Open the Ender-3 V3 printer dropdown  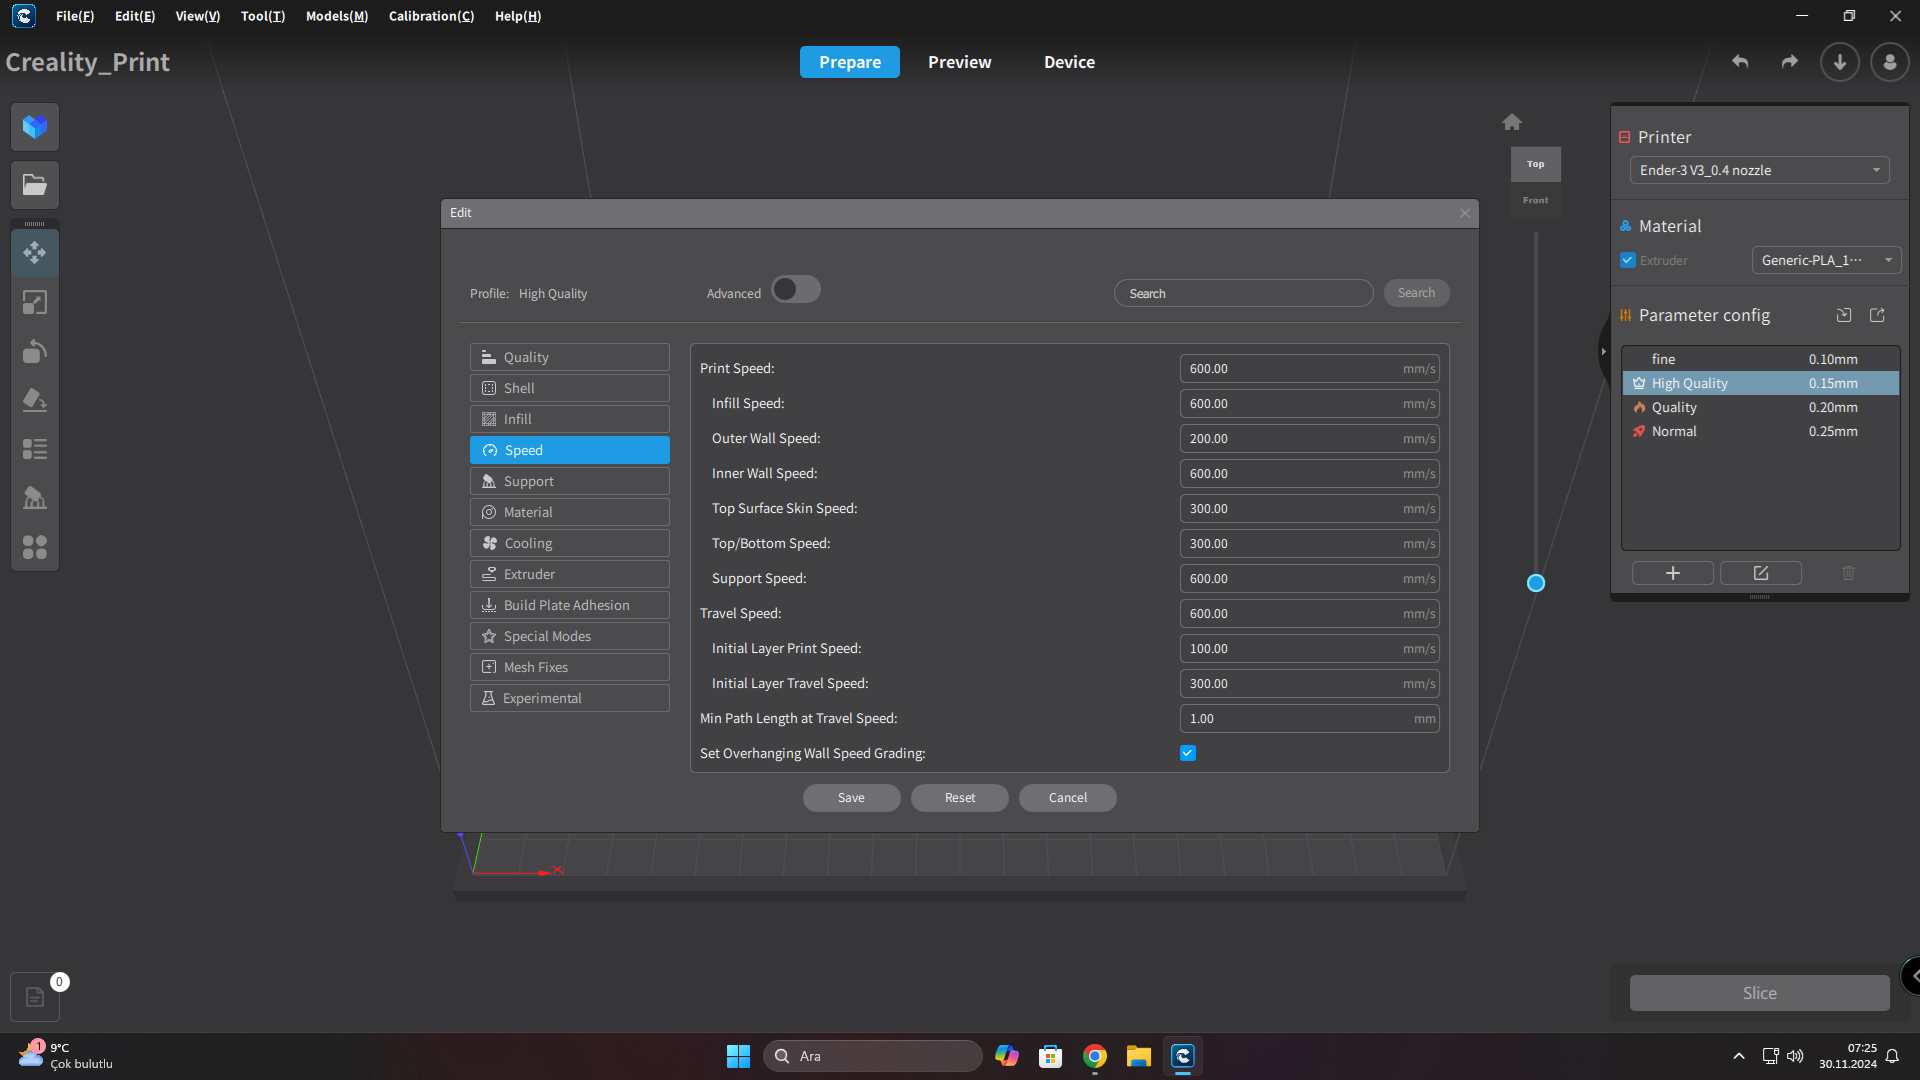tap(1759, 170)
